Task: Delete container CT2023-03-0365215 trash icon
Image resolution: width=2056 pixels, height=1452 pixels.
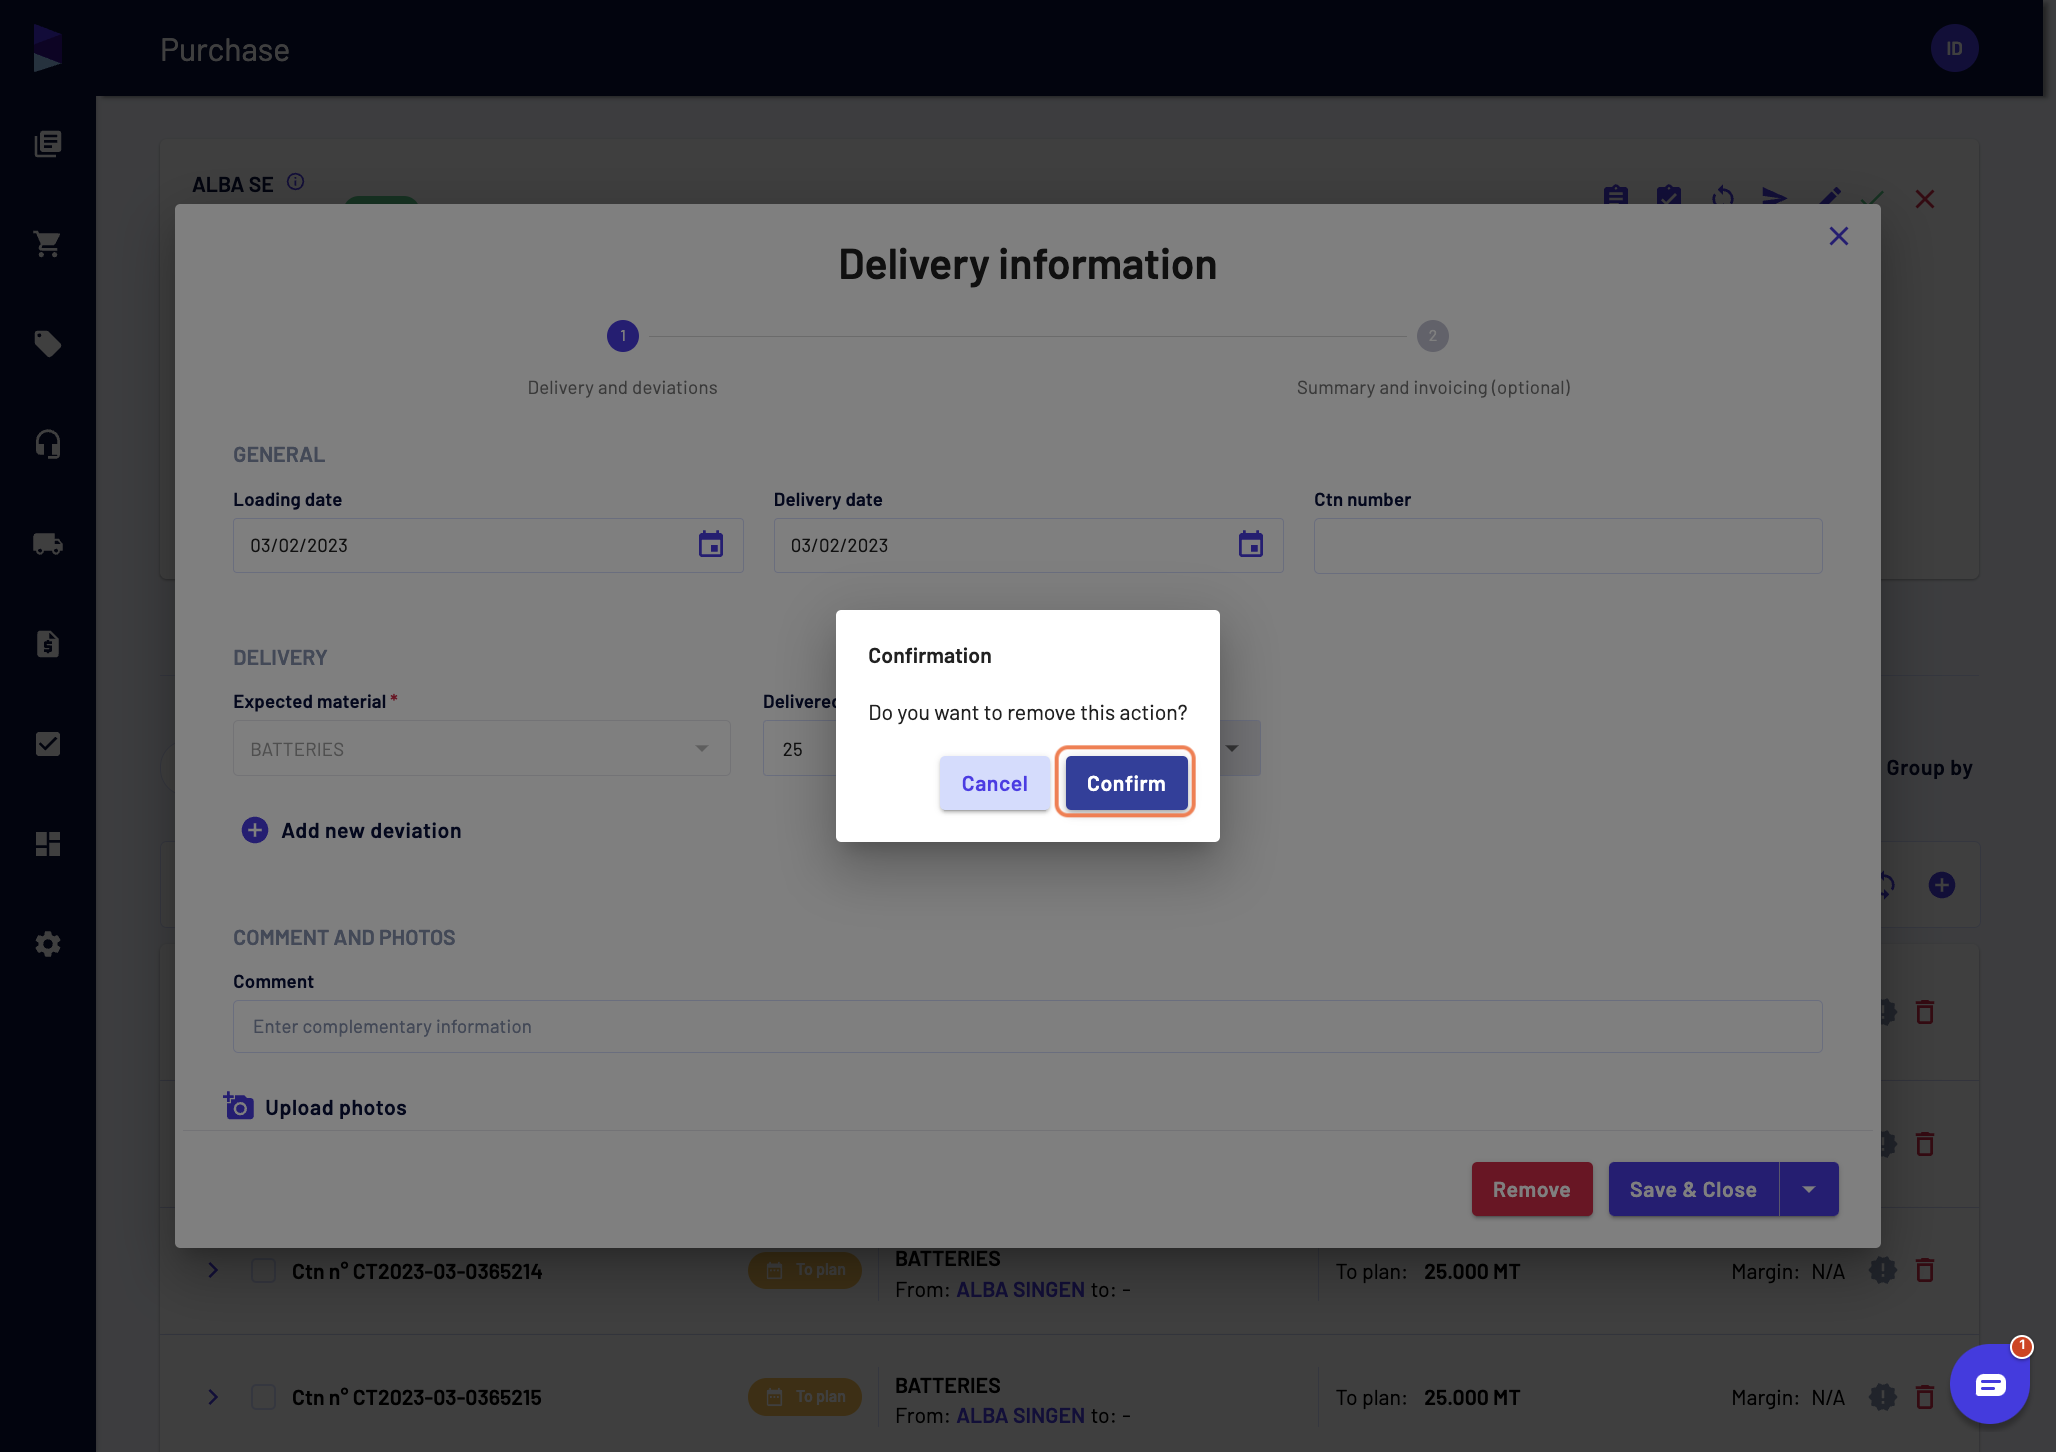Action: coord(1924,1396)
